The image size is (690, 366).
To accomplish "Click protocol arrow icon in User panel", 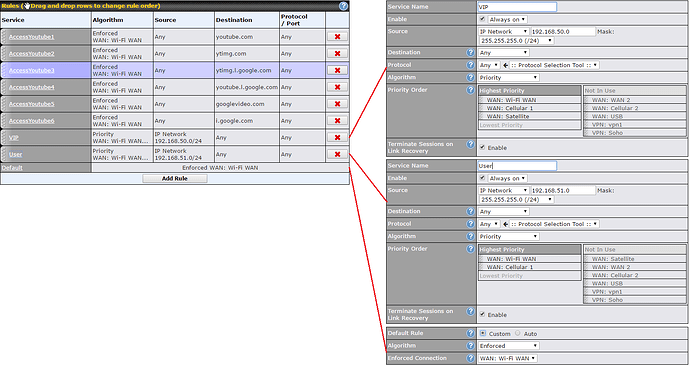I will (x=505, y=224).
